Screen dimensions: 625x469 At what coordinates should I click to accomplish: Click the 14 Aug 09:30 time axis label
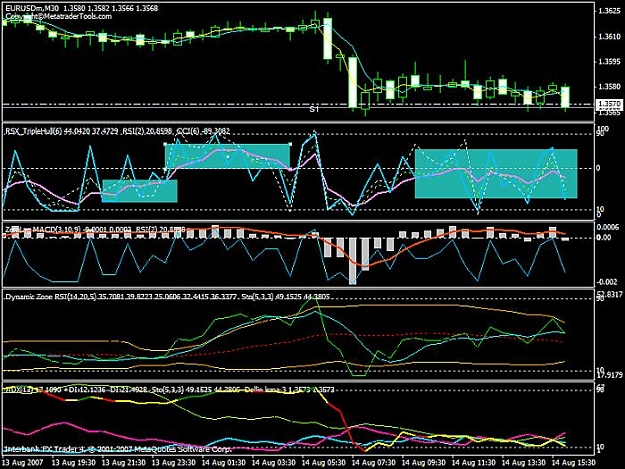423,463
